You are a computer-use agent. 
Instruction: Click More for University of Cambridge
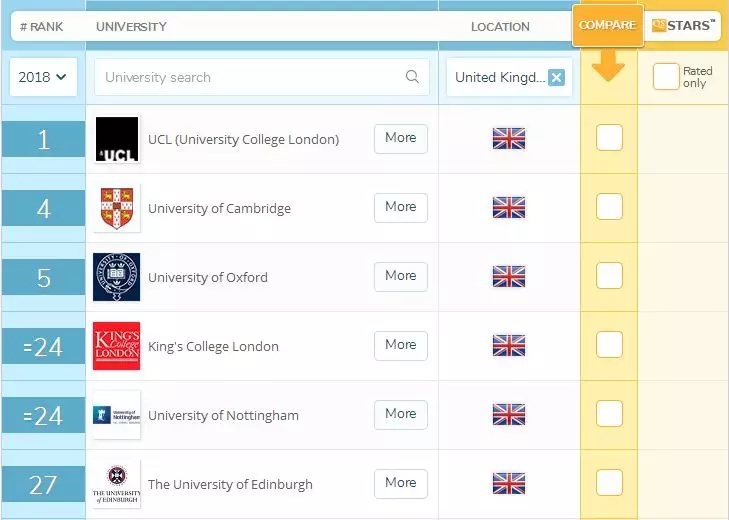[401, 207]
